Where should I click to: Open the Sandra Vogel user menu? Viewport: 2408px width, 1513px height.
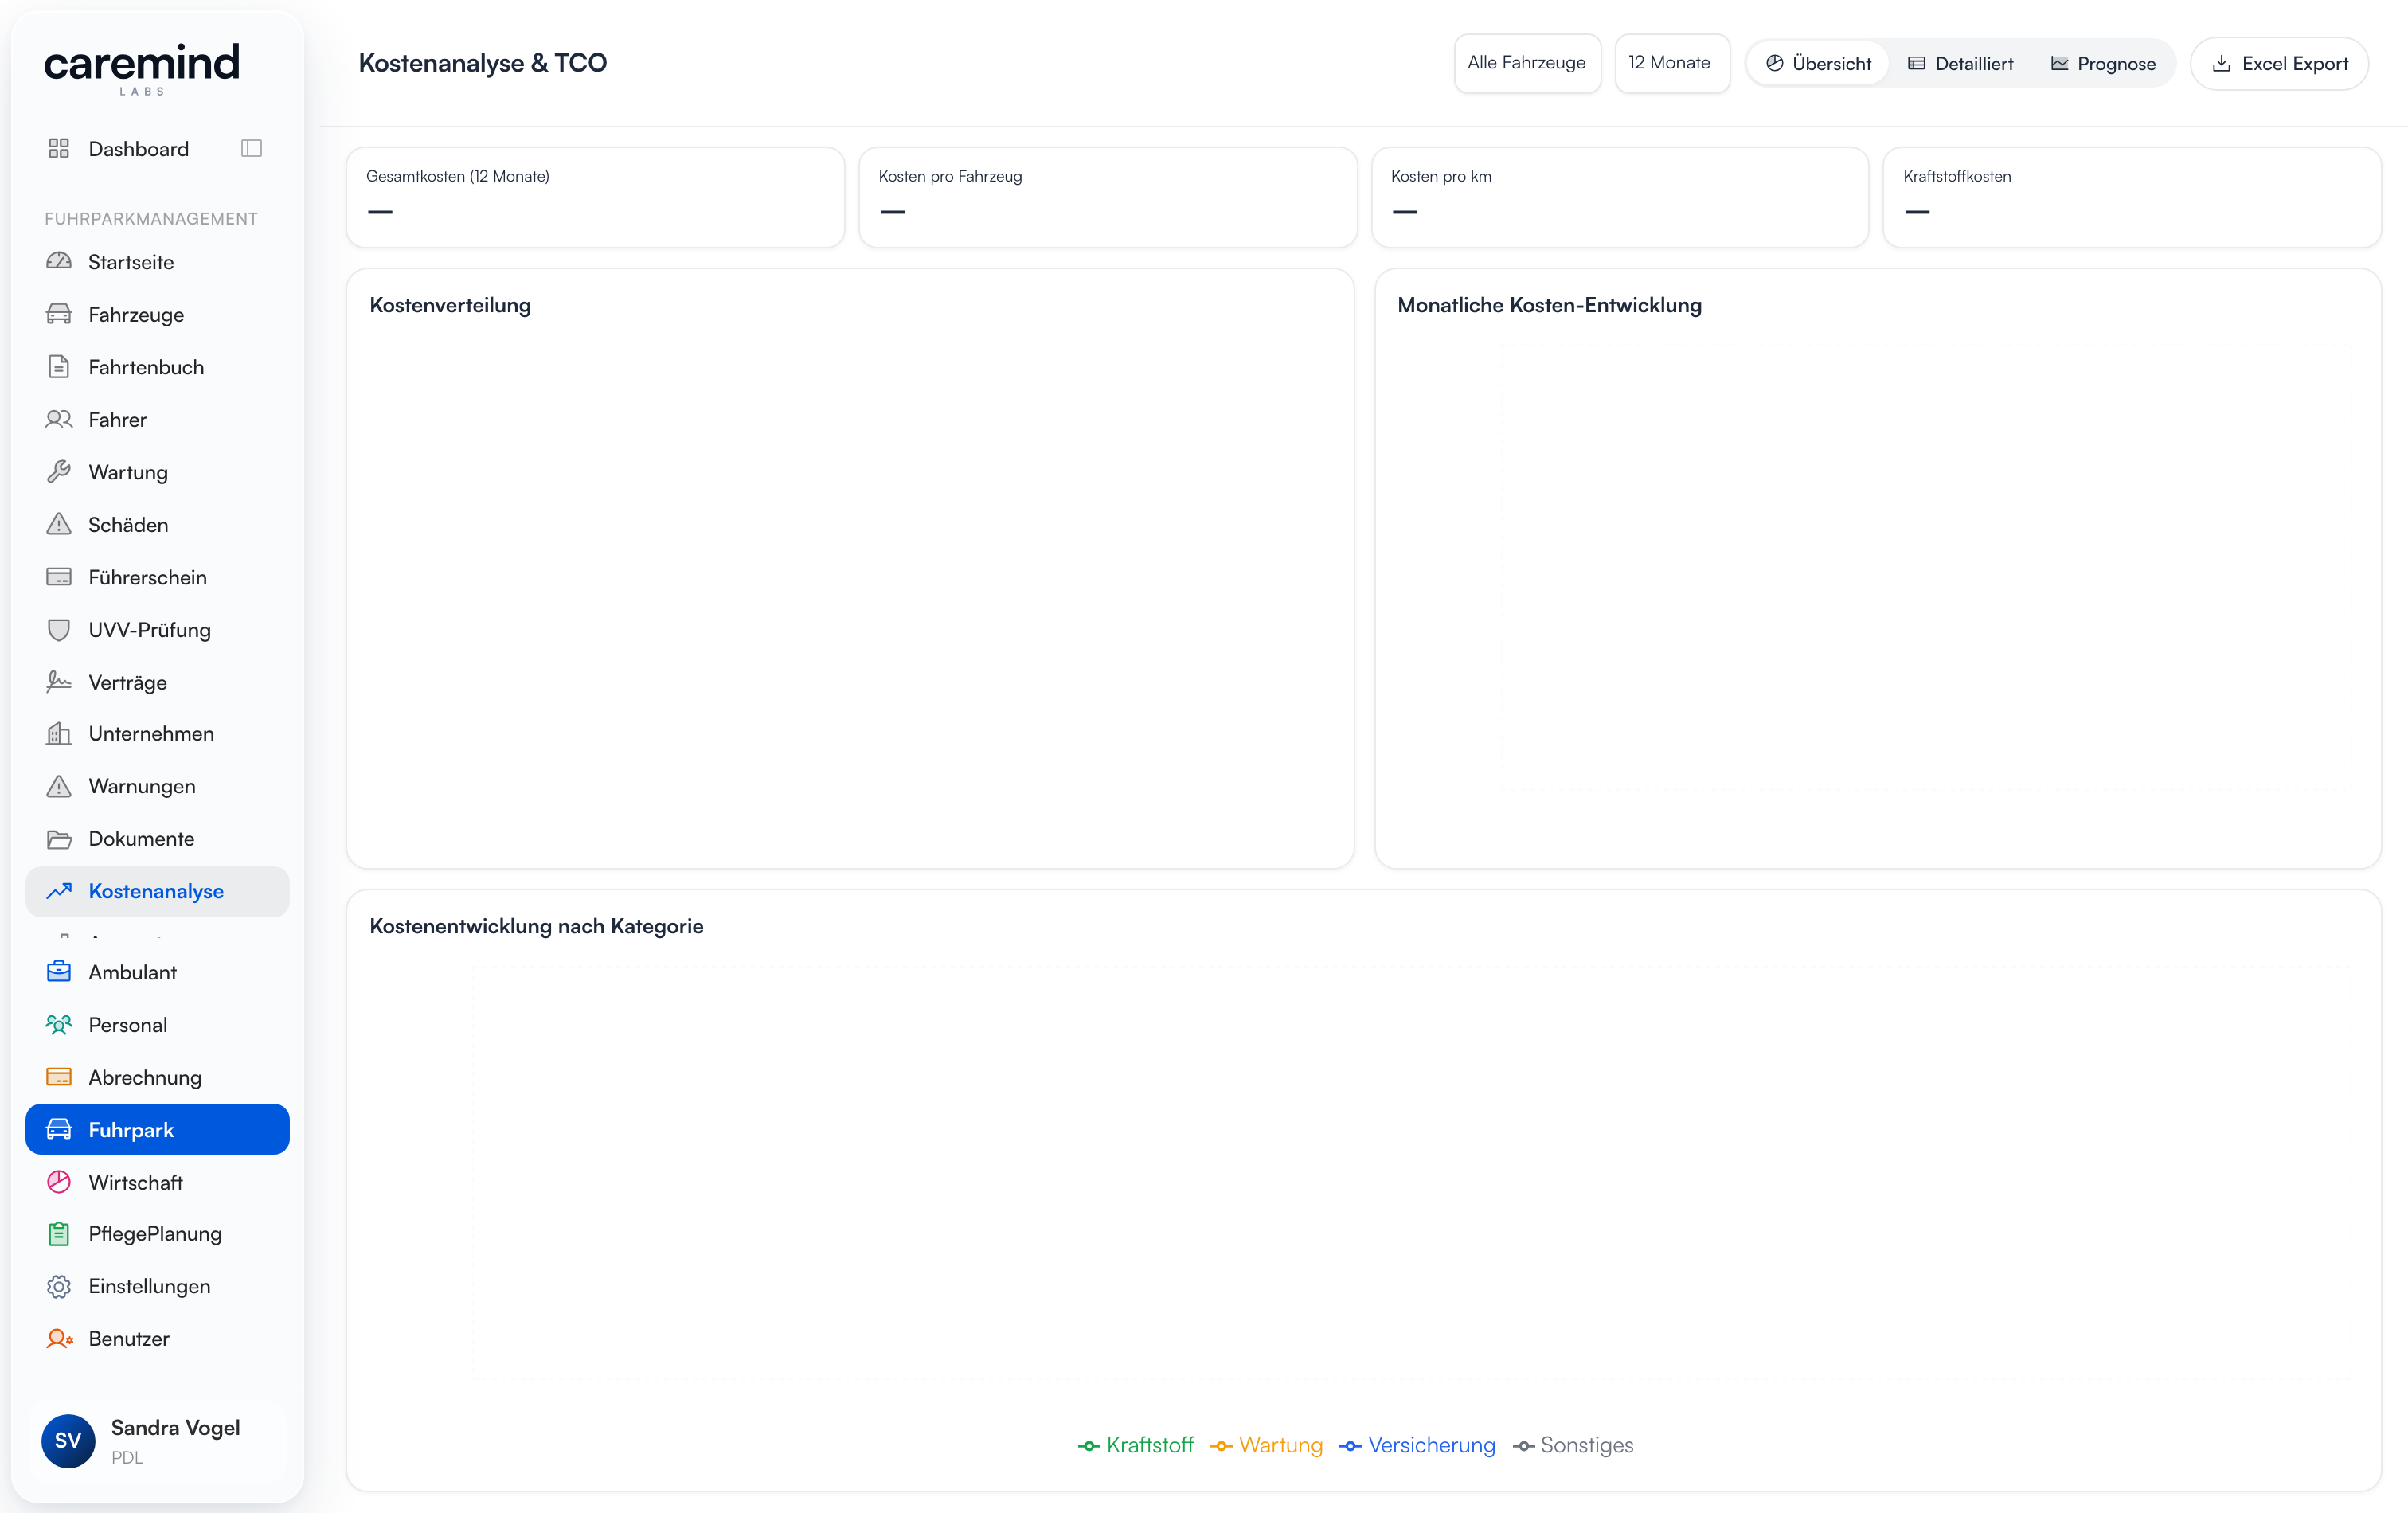click(158, 1441)
